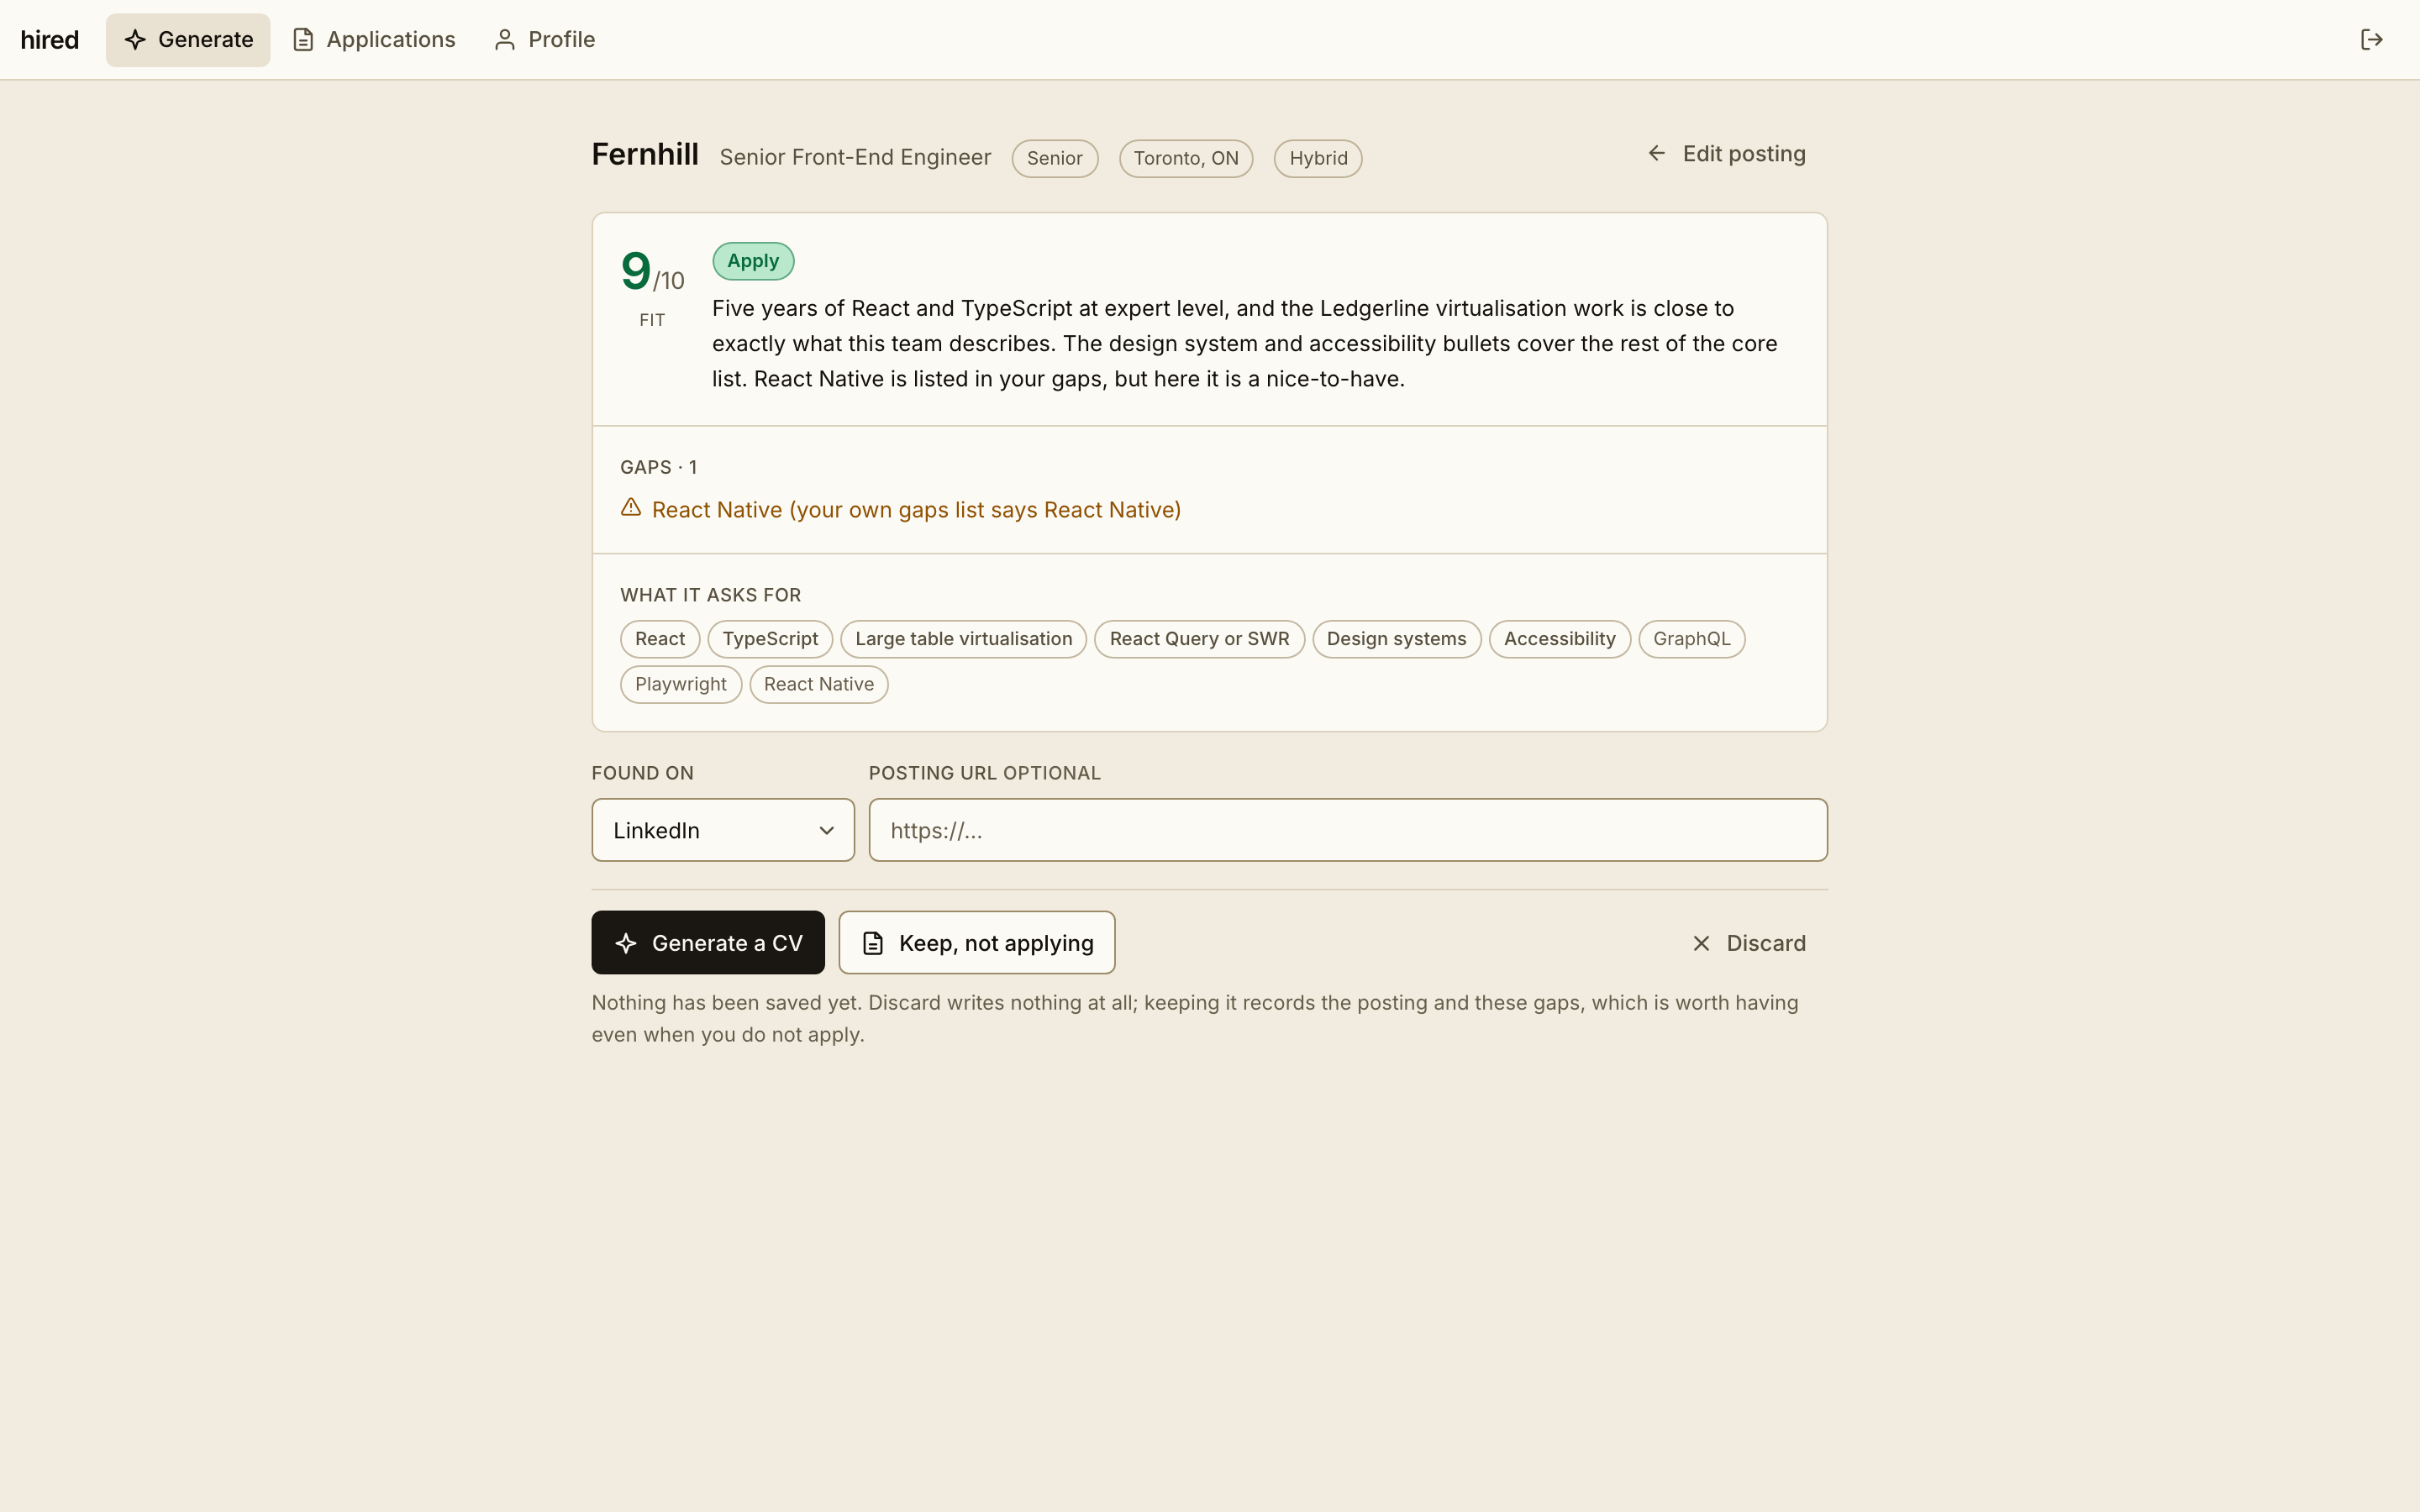Click the sparkle icon on Generate a CV
2420x1512 pixels.
click(626, 943)
